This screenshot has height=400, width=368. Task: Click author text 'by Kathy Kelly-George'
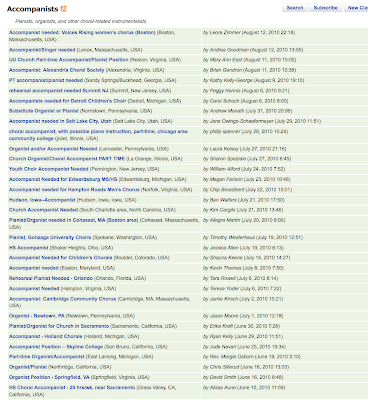pyautogui.click(x=228, y=81)
